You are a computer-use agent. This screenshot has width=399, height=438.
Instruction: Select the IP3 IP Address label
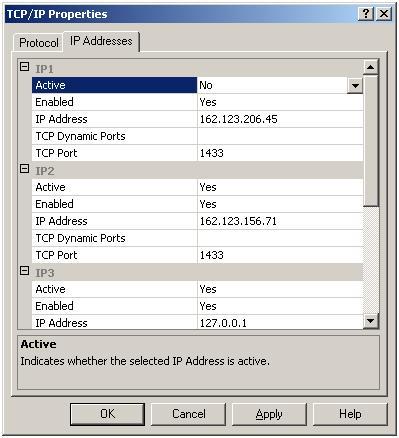(x=61, y=323)
